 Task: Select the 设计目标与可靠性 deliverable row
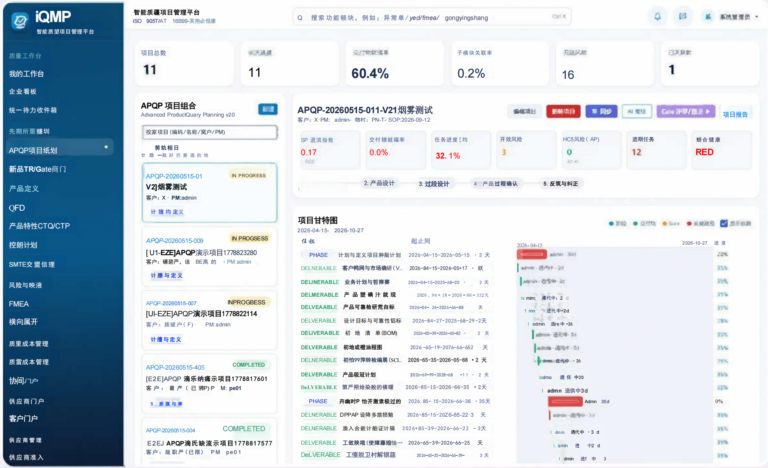click(396, 320)
